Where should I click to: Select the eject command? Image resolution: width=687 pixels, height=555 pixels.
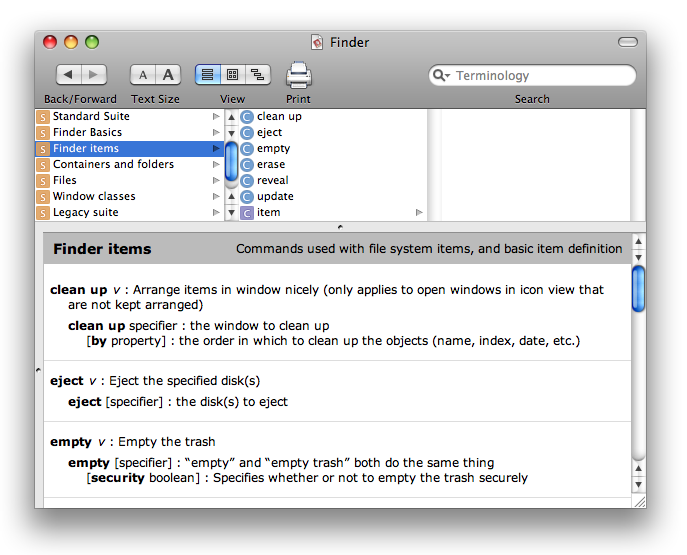click(x=333, y=132)
